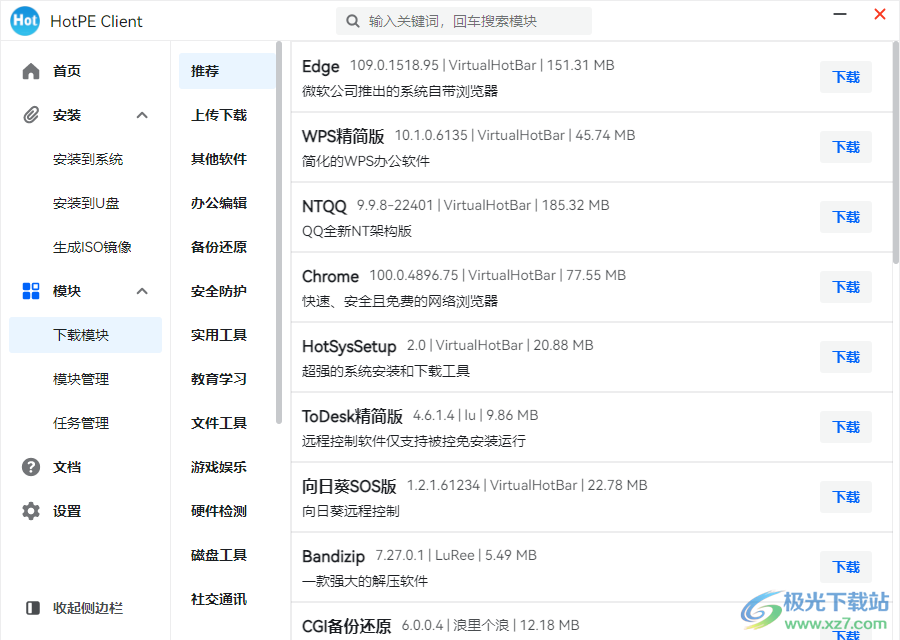The image size is (900, 640).
Task: Download the NTQQ module
Action: click(x=845, y=217)
